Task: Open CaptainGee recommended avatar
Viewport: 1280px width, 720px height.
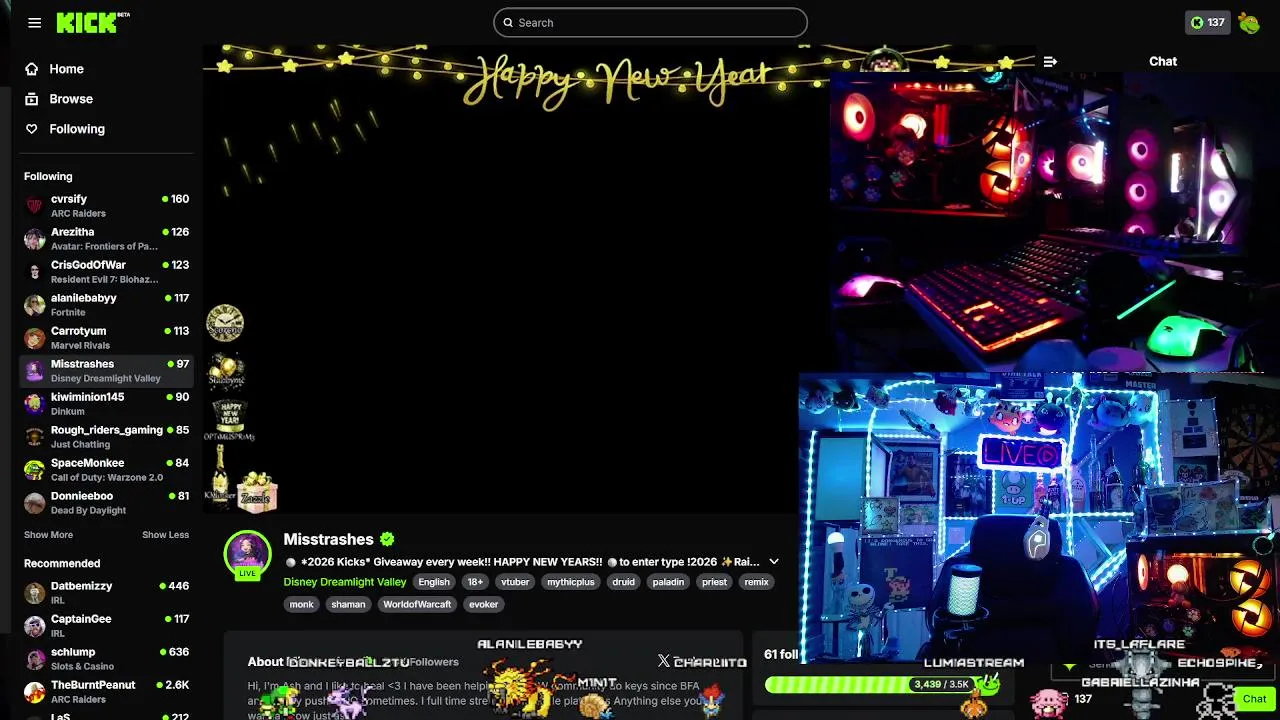Action: pos(35,626)
